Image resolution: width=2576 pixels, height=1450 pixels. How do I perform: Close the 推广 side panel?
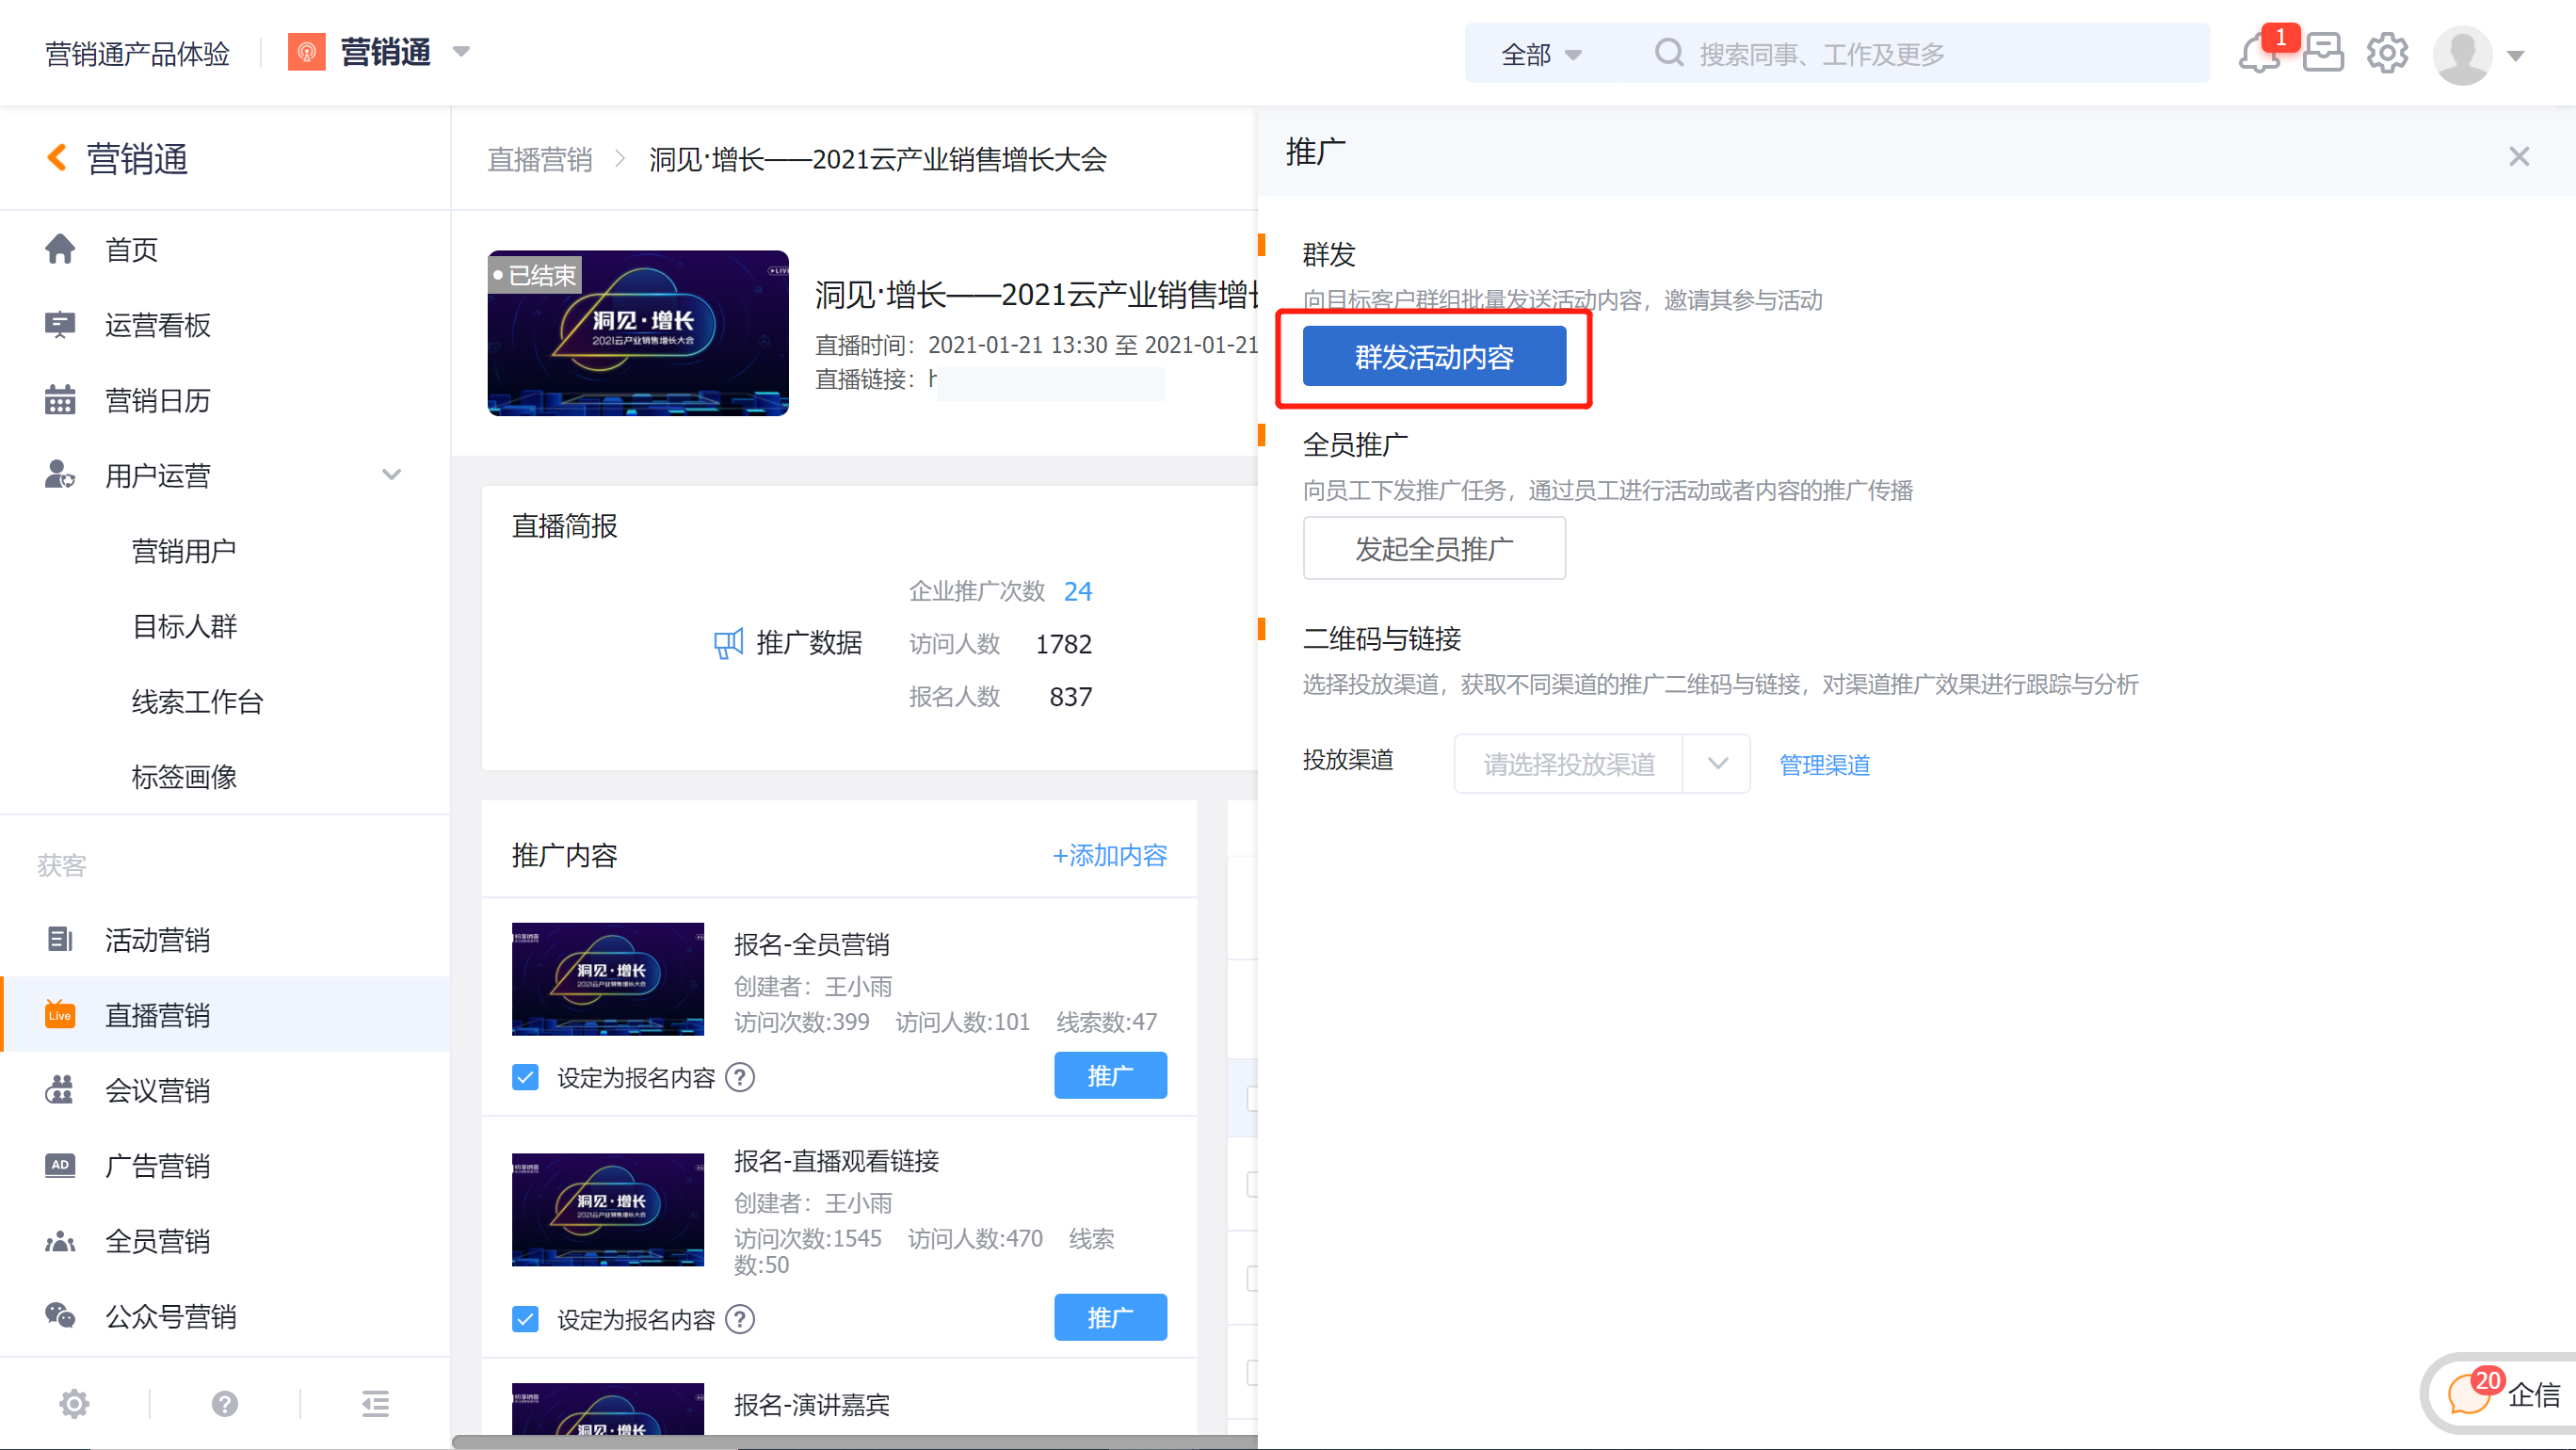tap(2518, 156)
